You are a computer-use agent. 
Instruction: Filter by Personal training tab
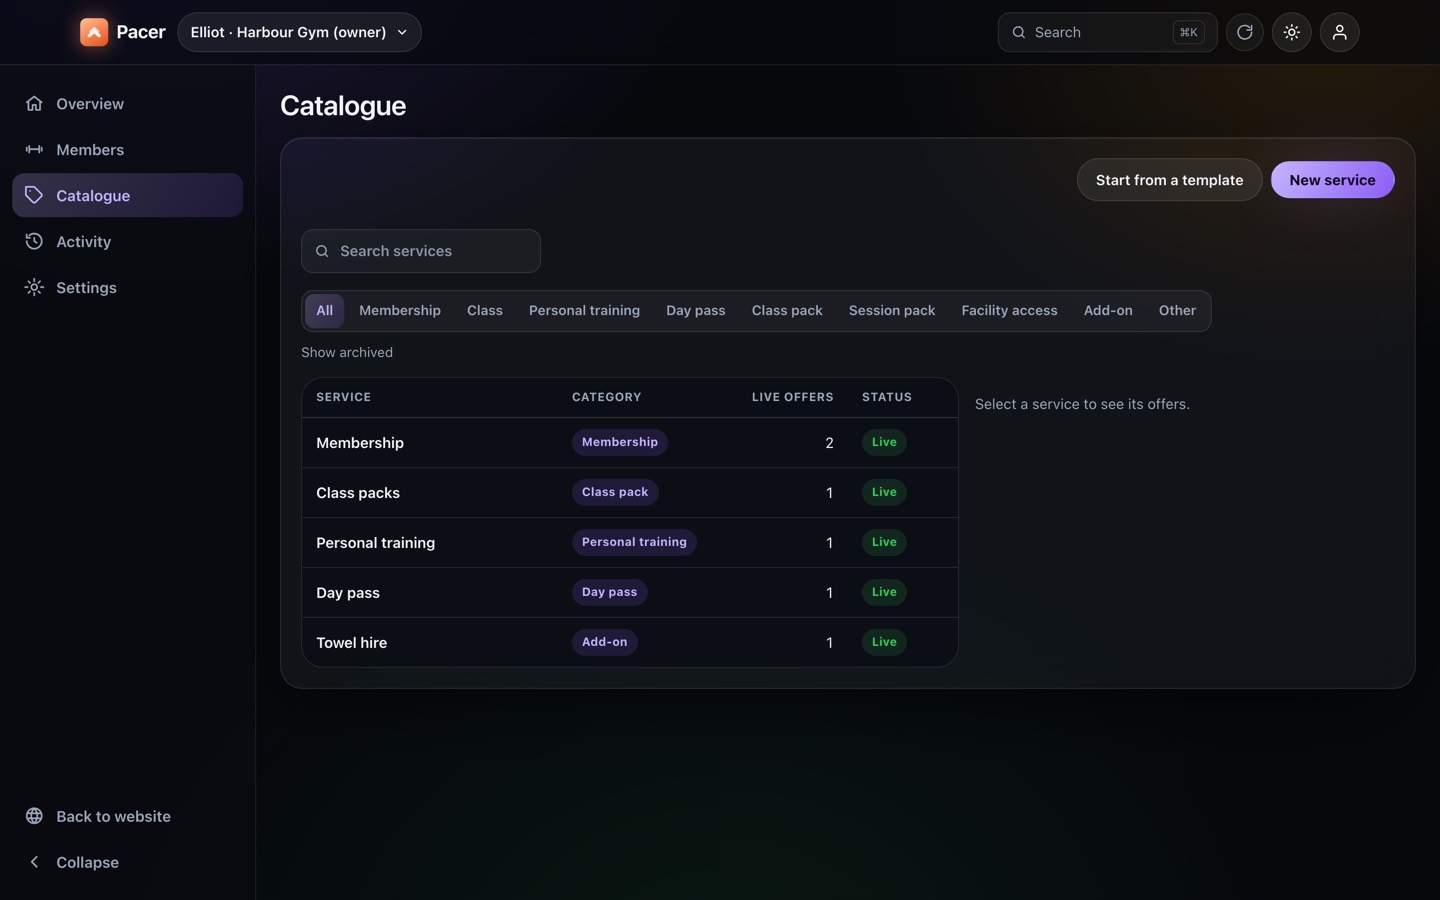(584, 311)
